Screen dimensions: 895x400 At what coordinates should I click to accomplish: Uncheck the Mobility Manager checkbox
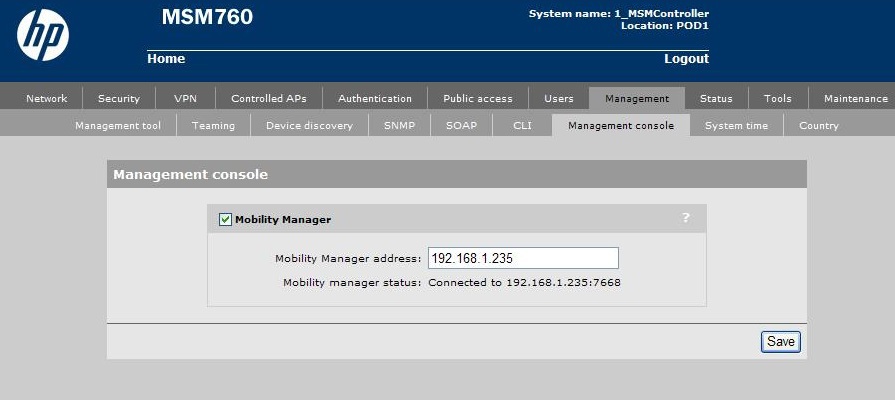coord(225,219)
